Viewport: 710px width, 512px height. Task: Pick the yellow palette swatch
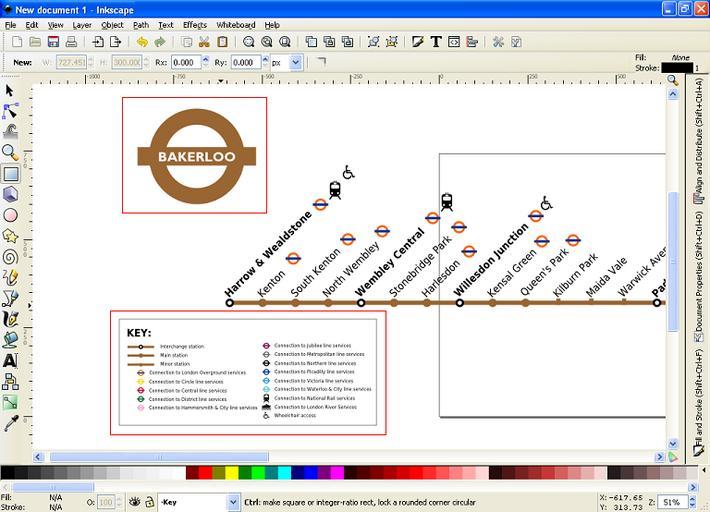point(232,473)
